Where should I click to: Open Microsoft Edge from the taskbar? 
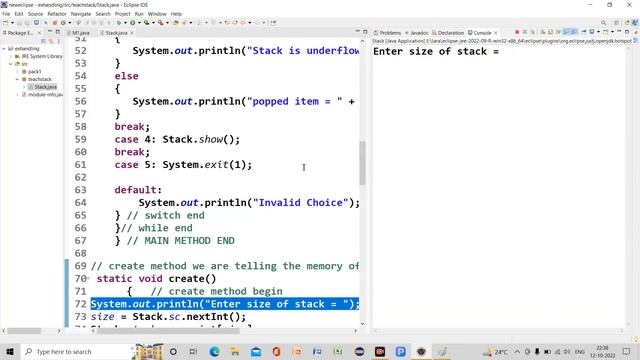pyautogui.click(x=214, y=351)
